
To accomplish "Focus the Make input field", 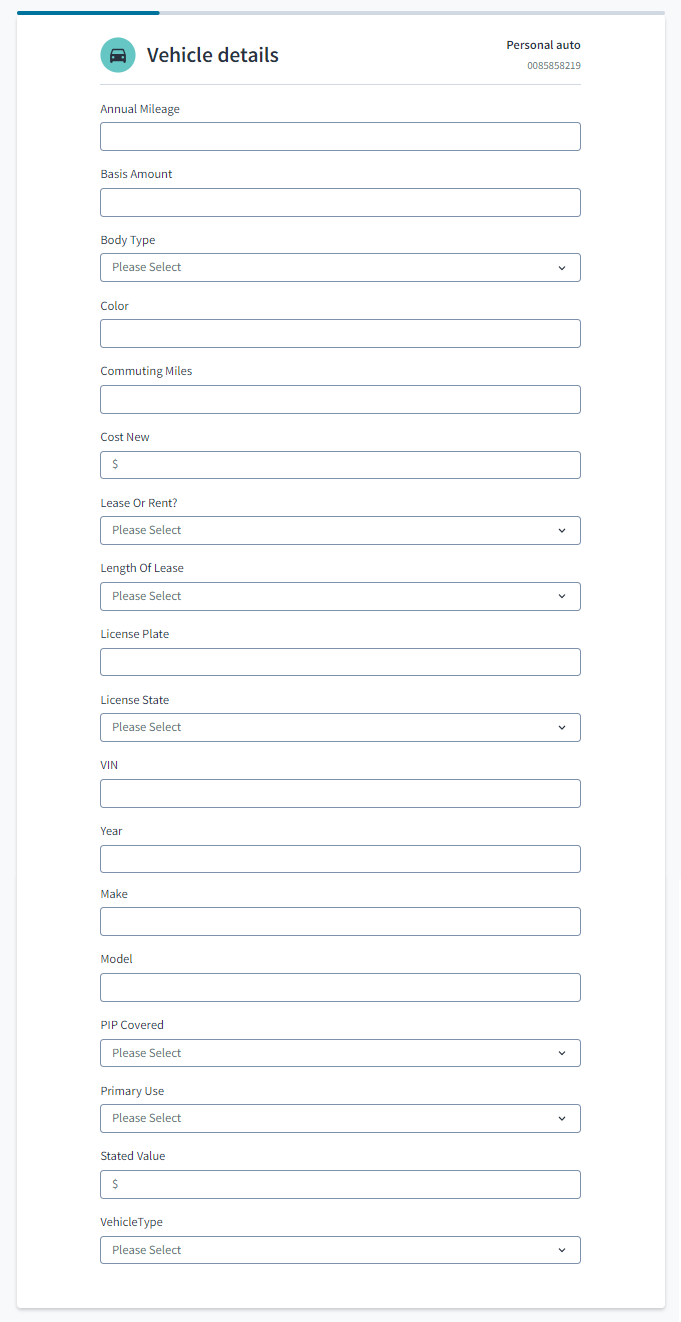I will 340,921.
